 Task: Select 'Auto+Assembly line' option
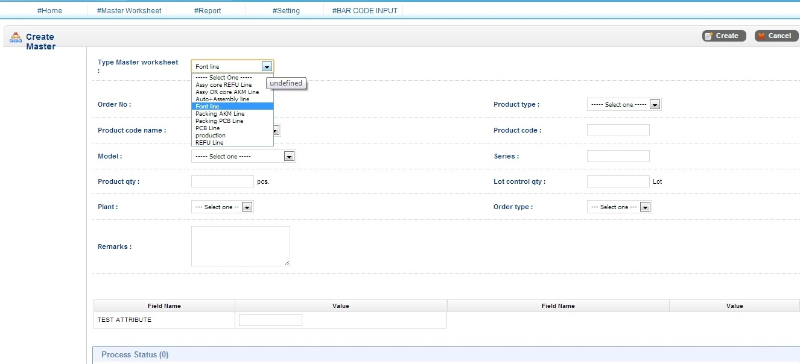click(x=233, y=99)
